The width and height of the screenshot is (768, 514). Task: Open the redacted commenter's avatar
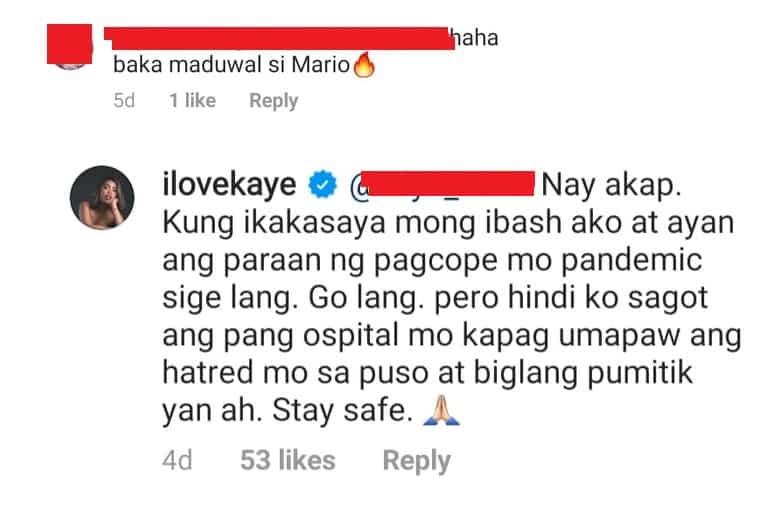(x=70, y=46)
